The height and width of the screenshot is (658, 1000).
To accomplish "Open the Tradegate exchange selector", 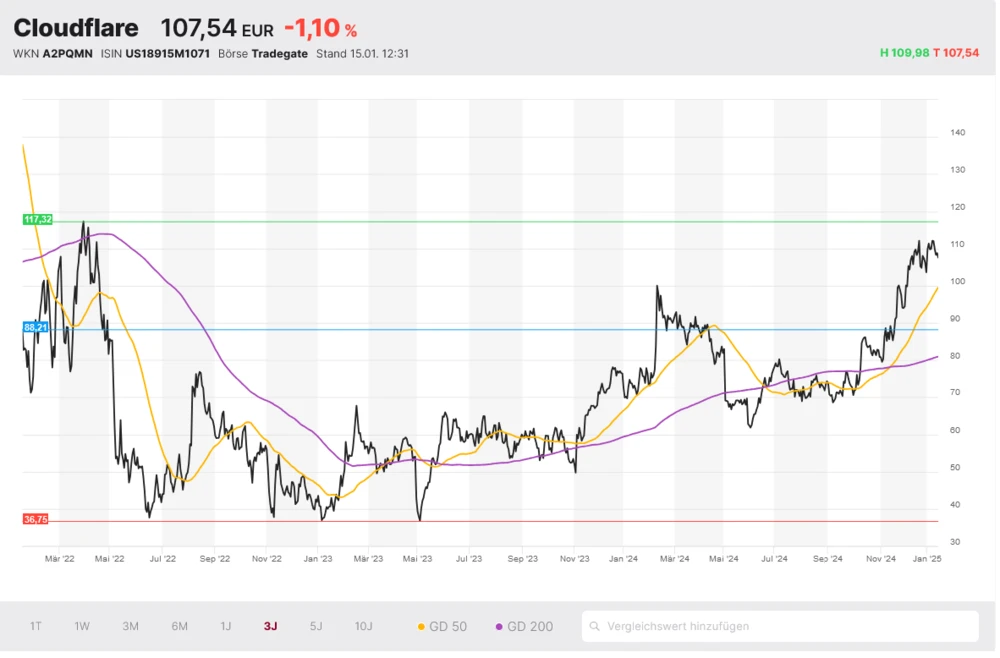I will point(279,54).
